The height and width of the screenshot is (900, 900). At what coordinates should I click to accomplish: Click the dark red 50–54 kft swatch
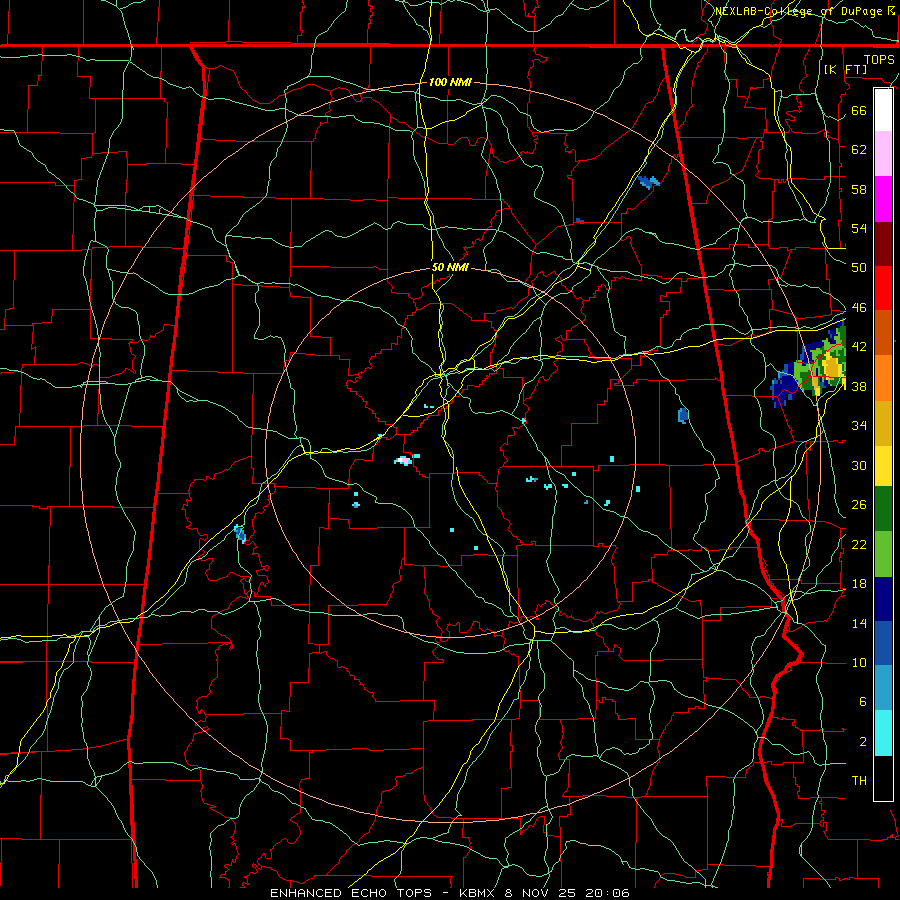[x=883, y=243]
